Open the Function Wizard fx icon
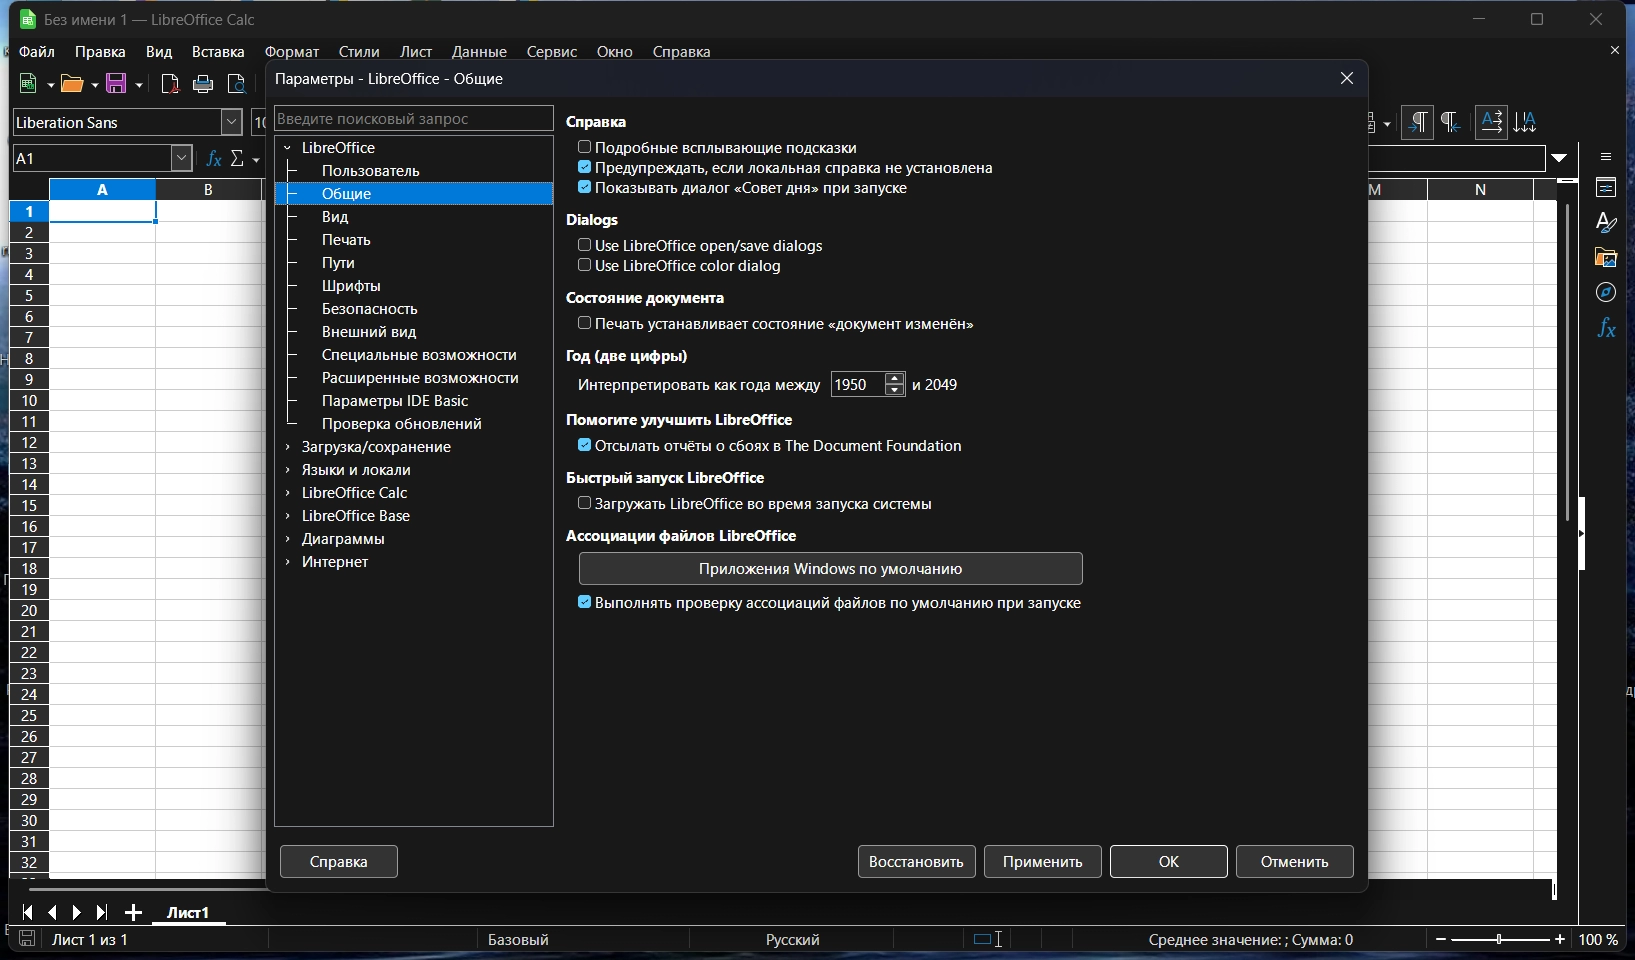The width and height of the screenshot is (1635, 960). (x=213, y=158)
